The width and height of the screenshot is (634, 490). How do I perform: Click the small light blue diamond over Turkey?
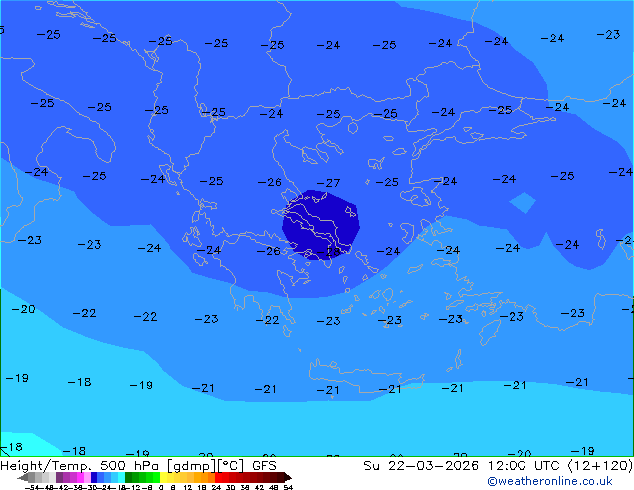click(x=522, y=202)
